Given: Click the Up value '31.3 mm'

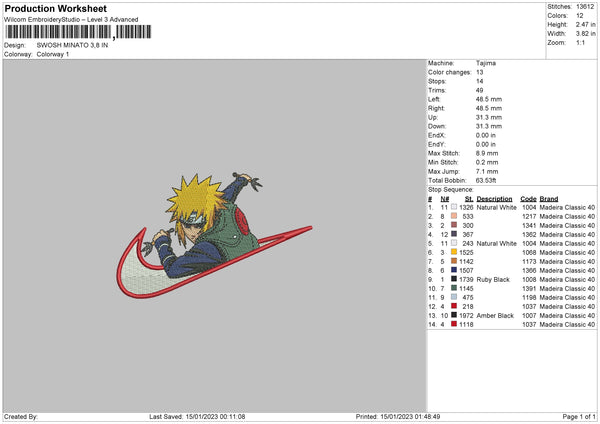Looking at the screenshot, I should pos(489,117).
